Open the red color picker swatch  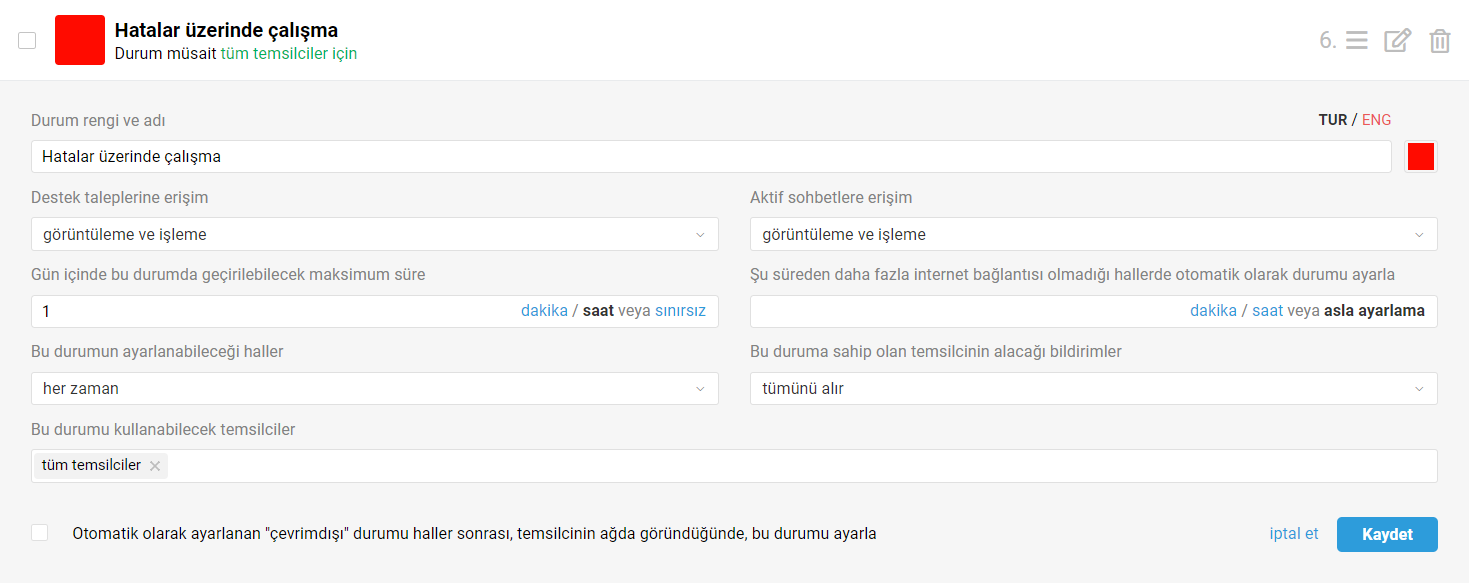coord(1420,157)
